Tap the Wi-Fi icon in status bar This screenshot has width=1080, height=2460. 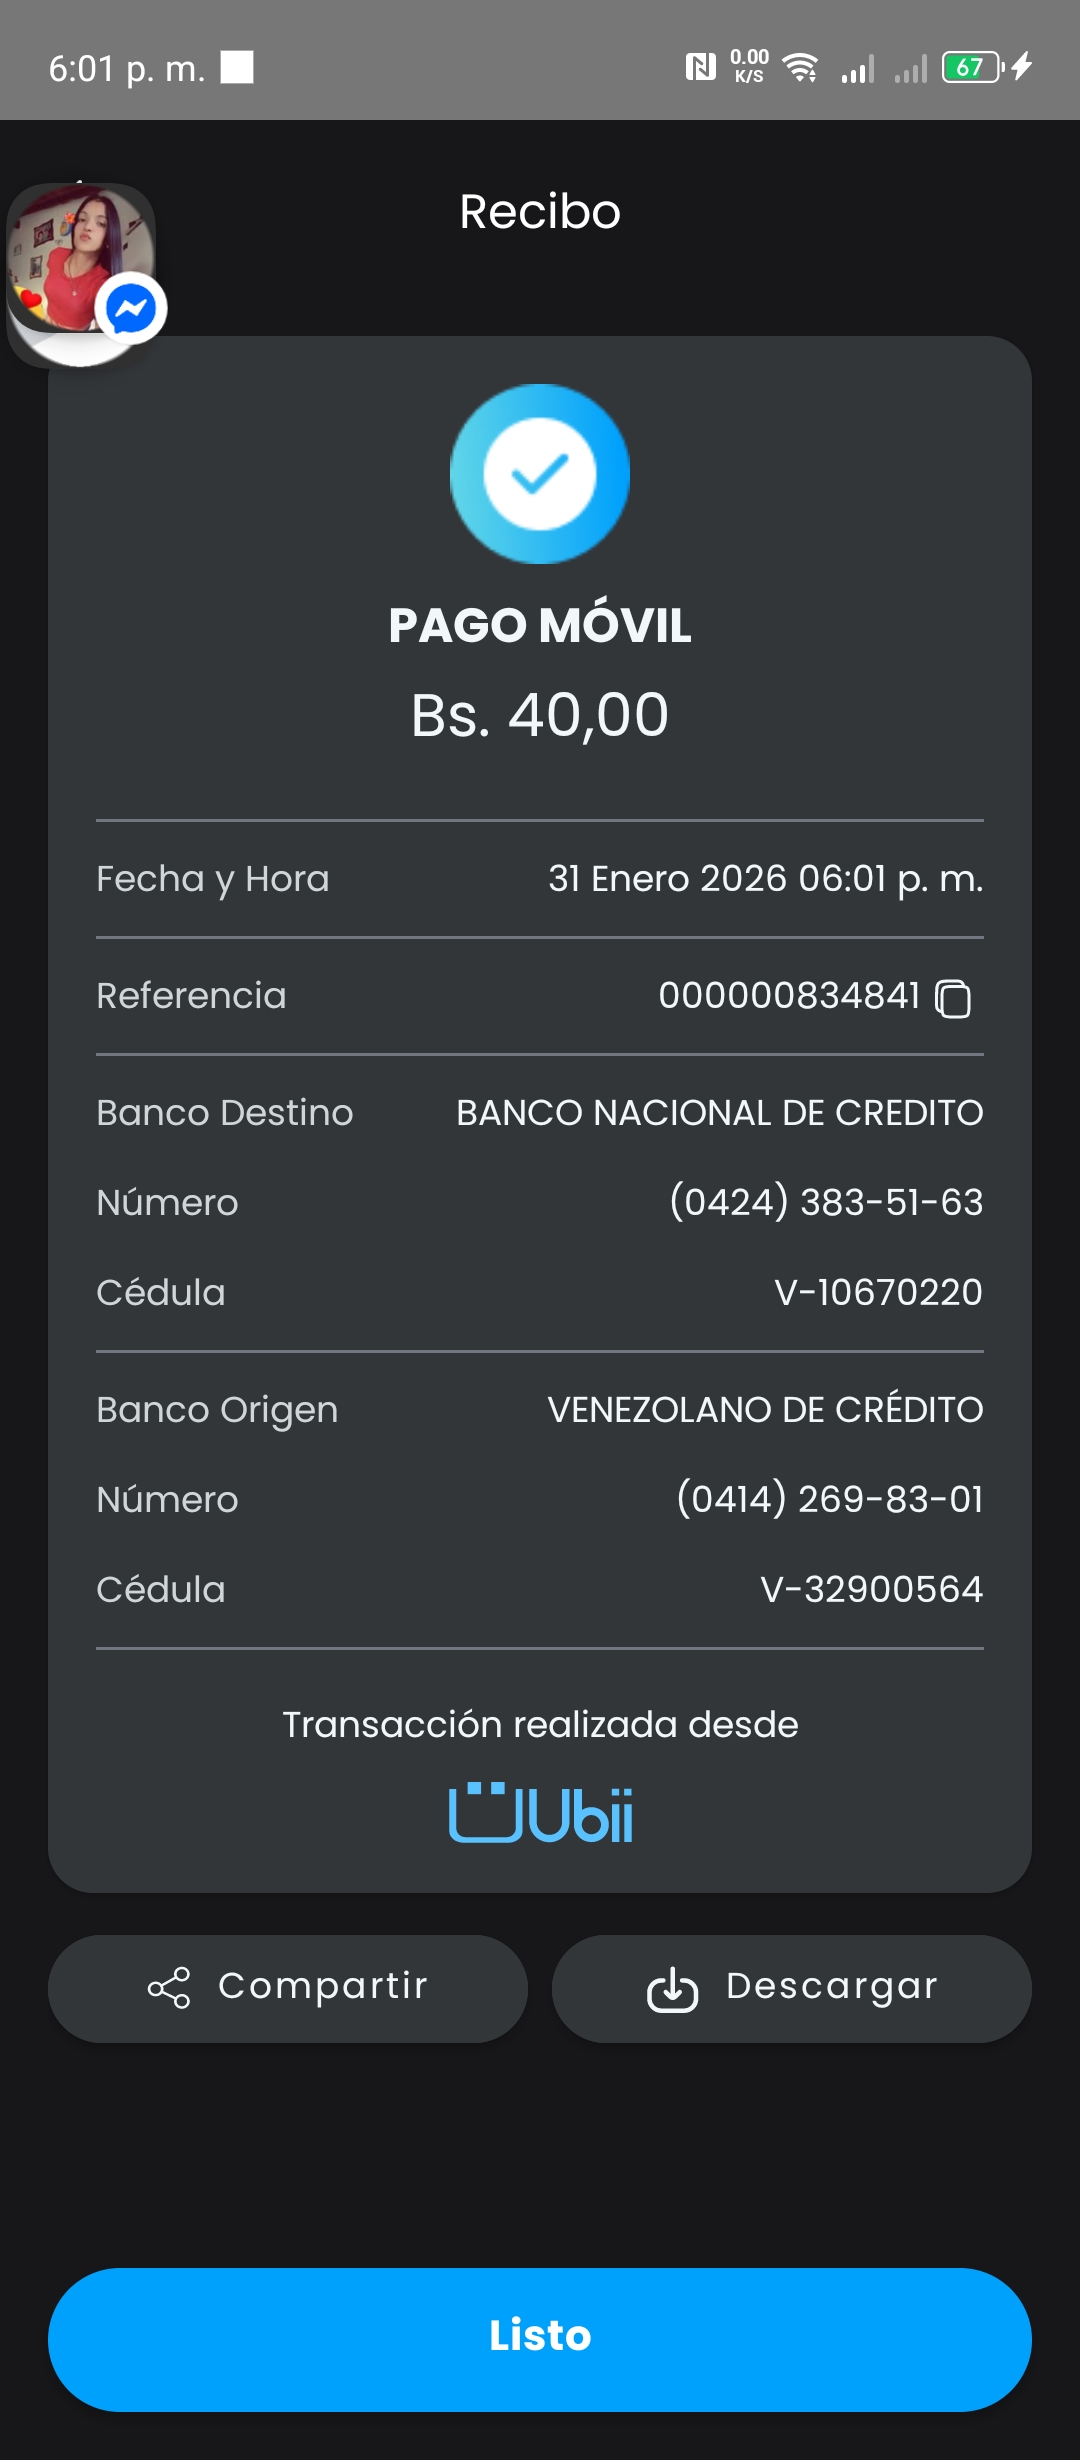pyautogui.click(x=800, y=68)
